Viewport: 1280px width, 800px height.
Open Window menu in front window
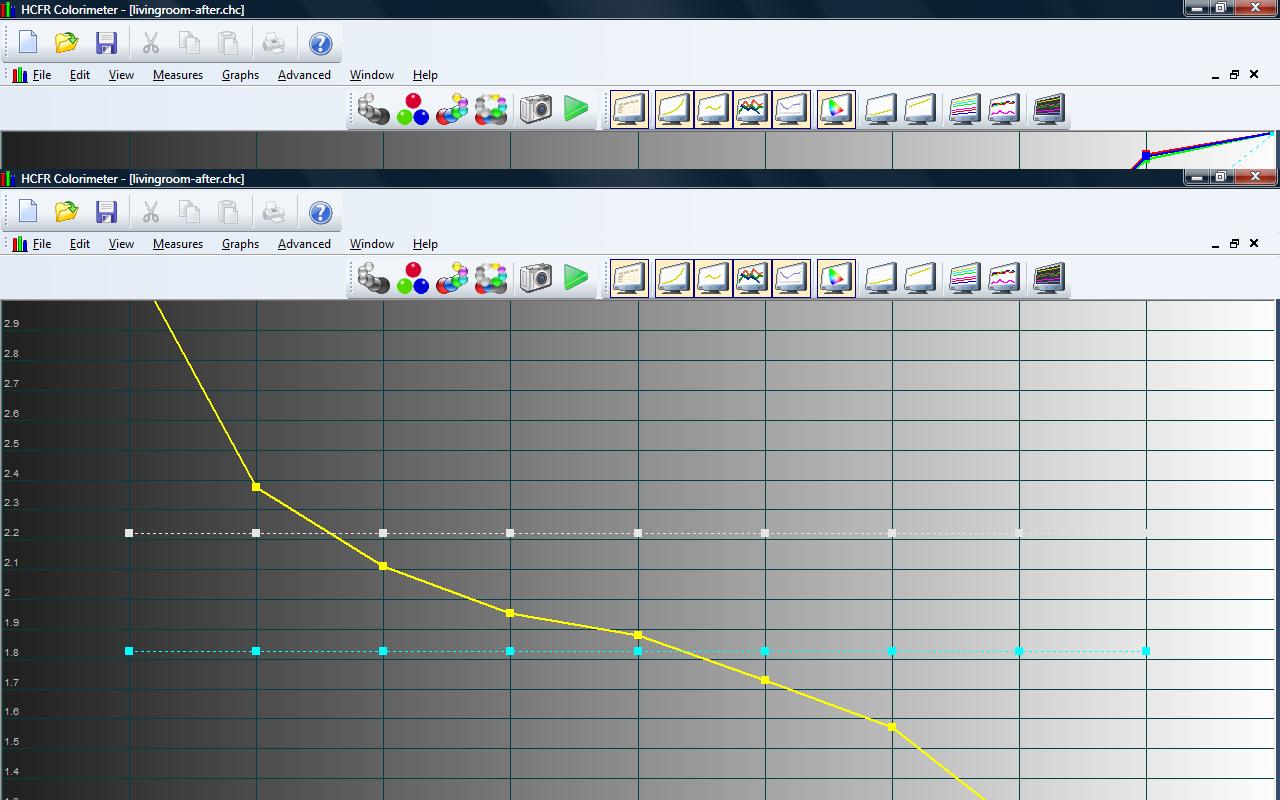pyautogui.click(x=372, y=244)
